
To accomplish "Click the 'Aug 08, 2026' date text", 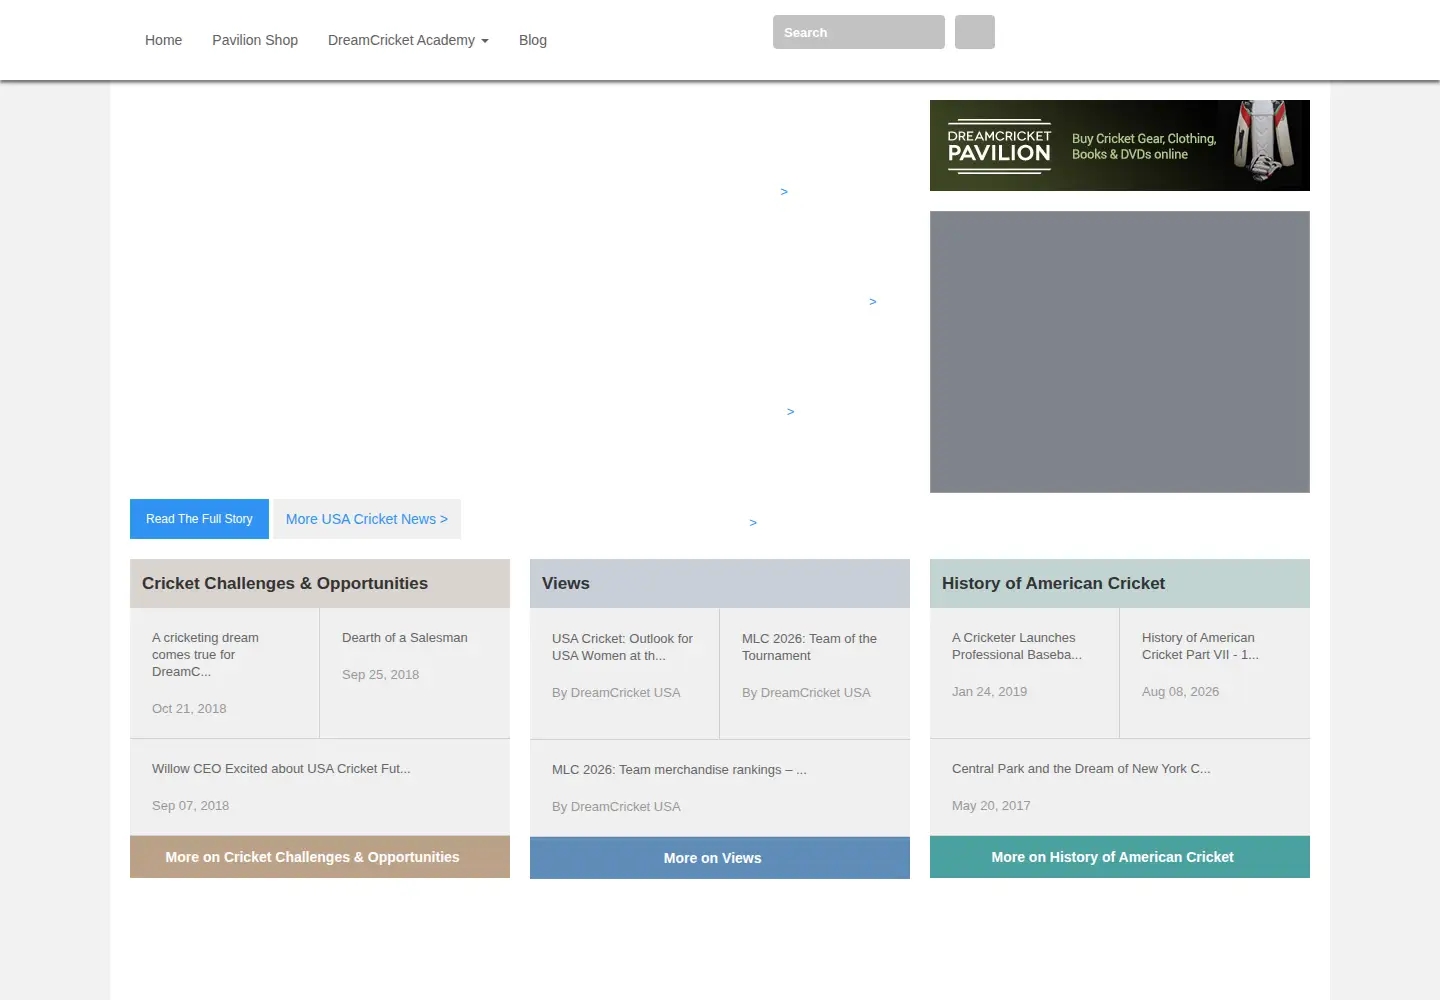I will click(x=1180, y=691).
